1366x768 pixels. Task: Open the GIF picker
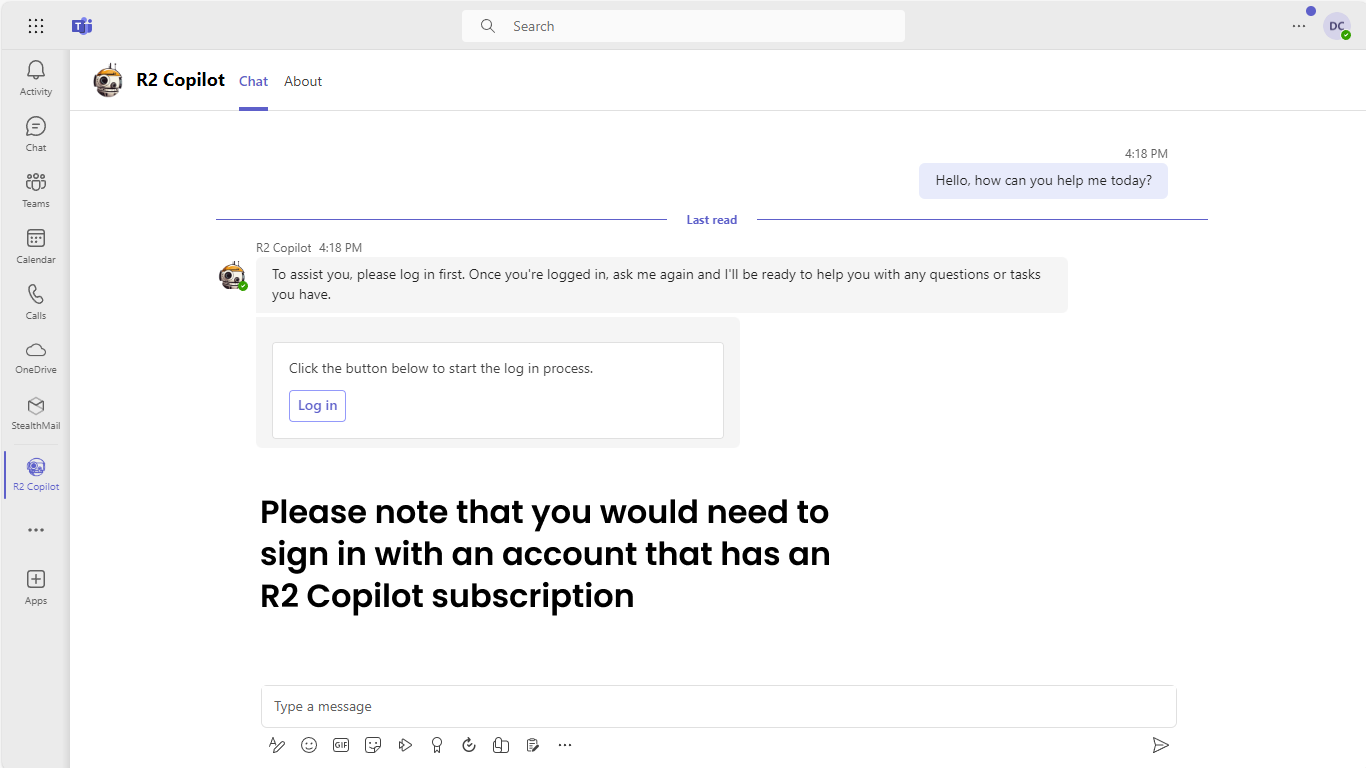coord(341,745)
